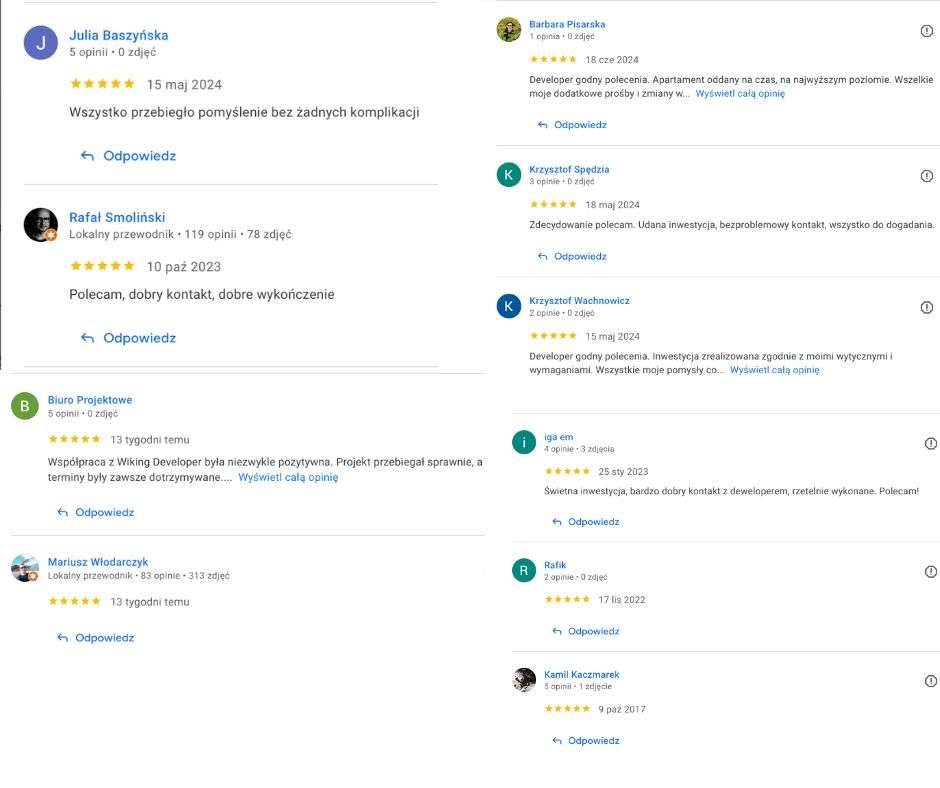This screenshot has height=788, width=940.
Task: Open info icon on Barbara Pisarska's review
Action: point(926,31)
